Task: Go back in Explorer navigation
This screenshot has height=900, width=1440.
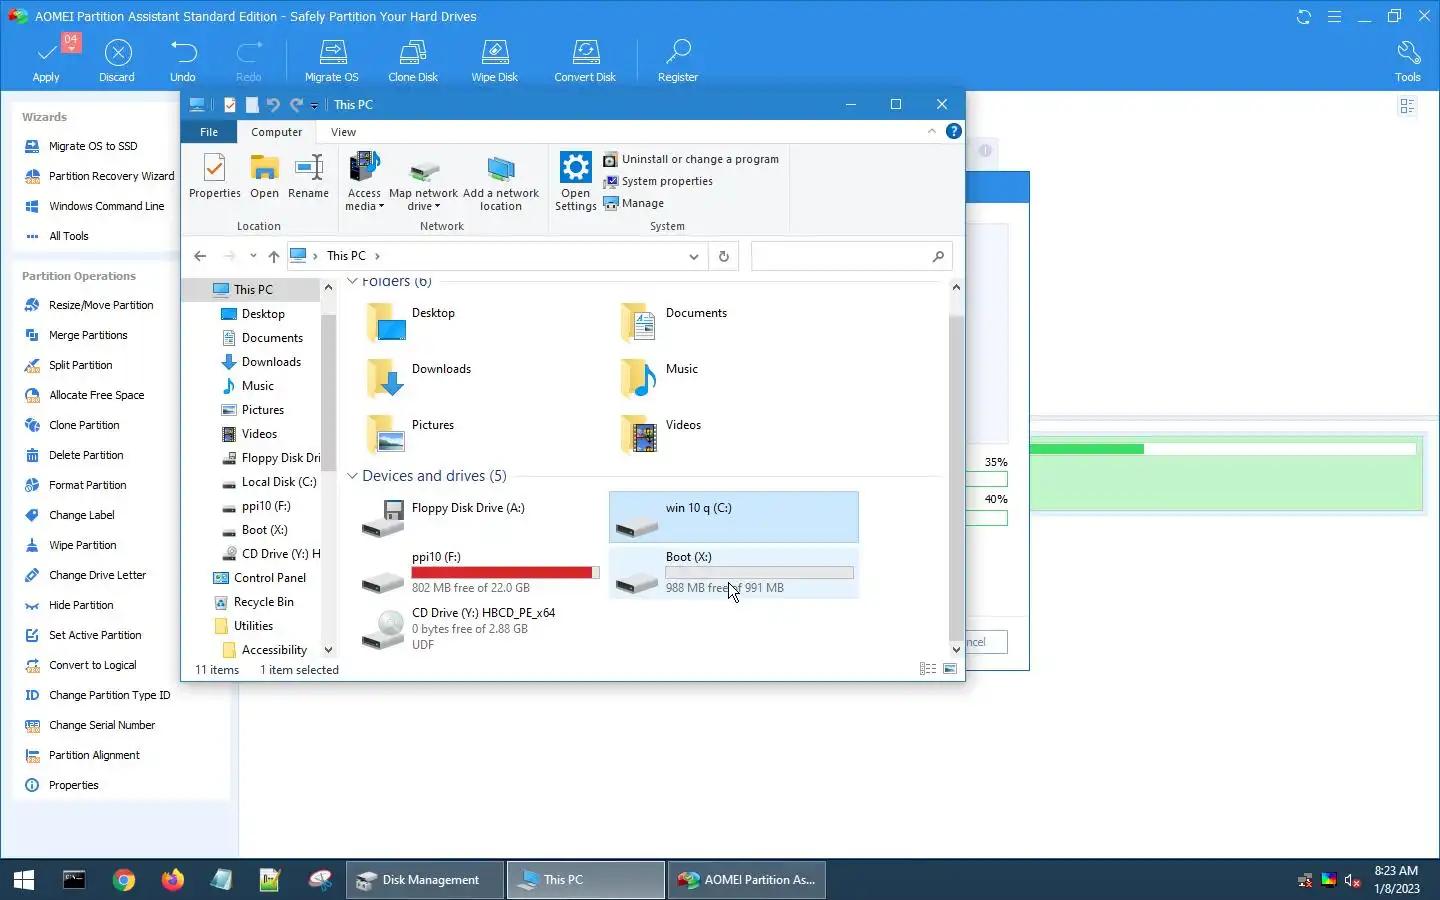Action: (x=200, y=256)
